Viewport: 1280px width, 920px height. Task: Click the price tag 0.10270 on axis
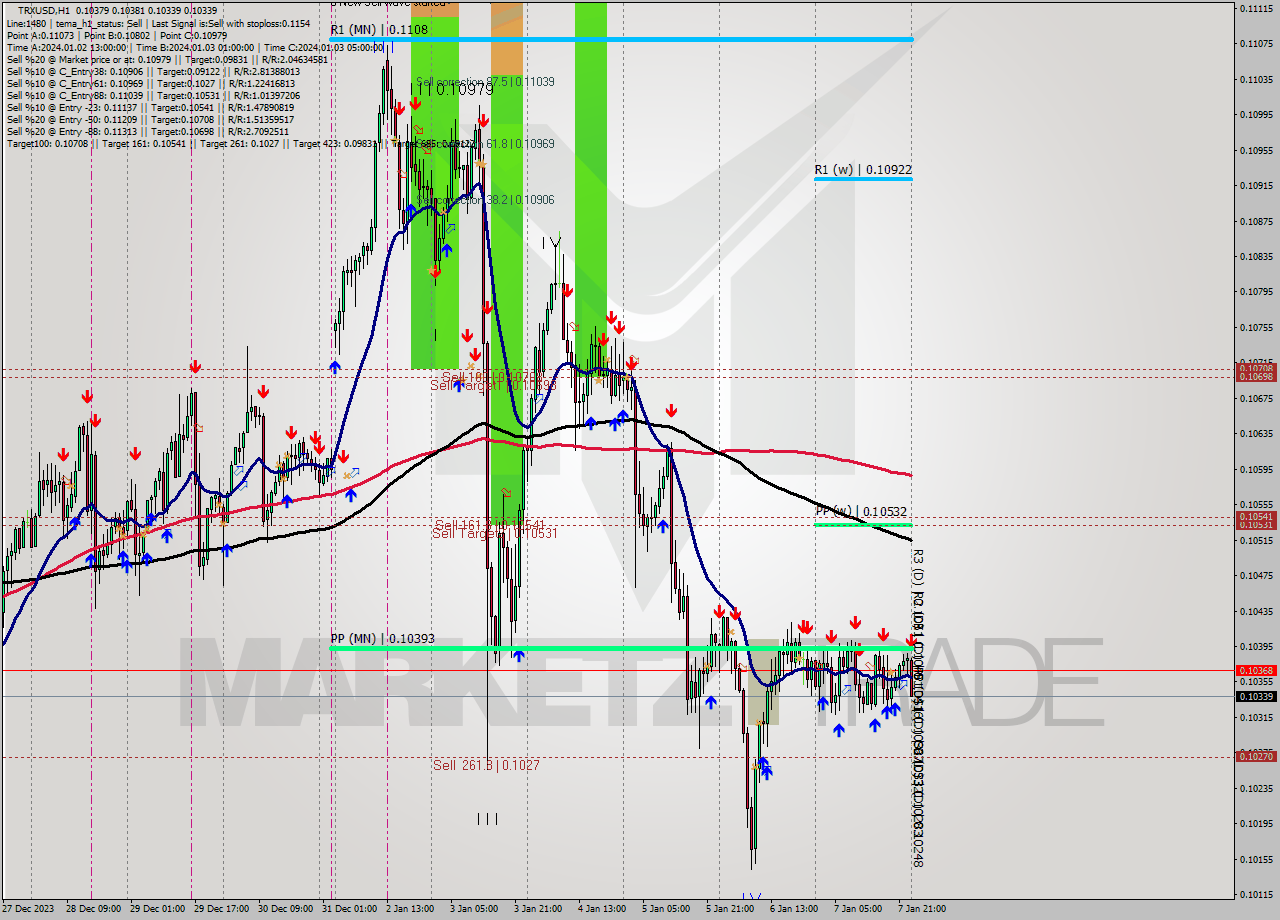click(x=1256, y=757)
